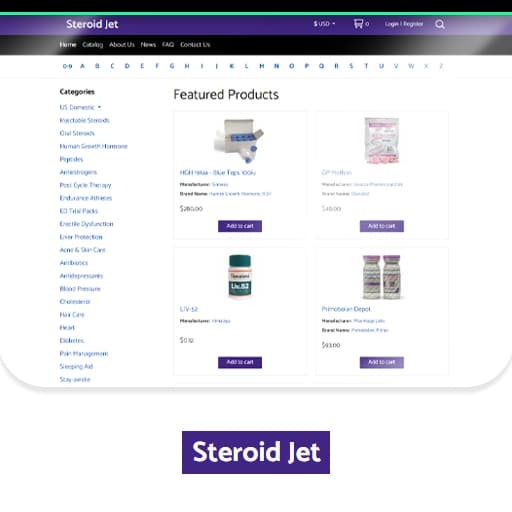Screen dimensions: 512x512
Task: Open the shopping cart icon
Action: tap(358, 24)
